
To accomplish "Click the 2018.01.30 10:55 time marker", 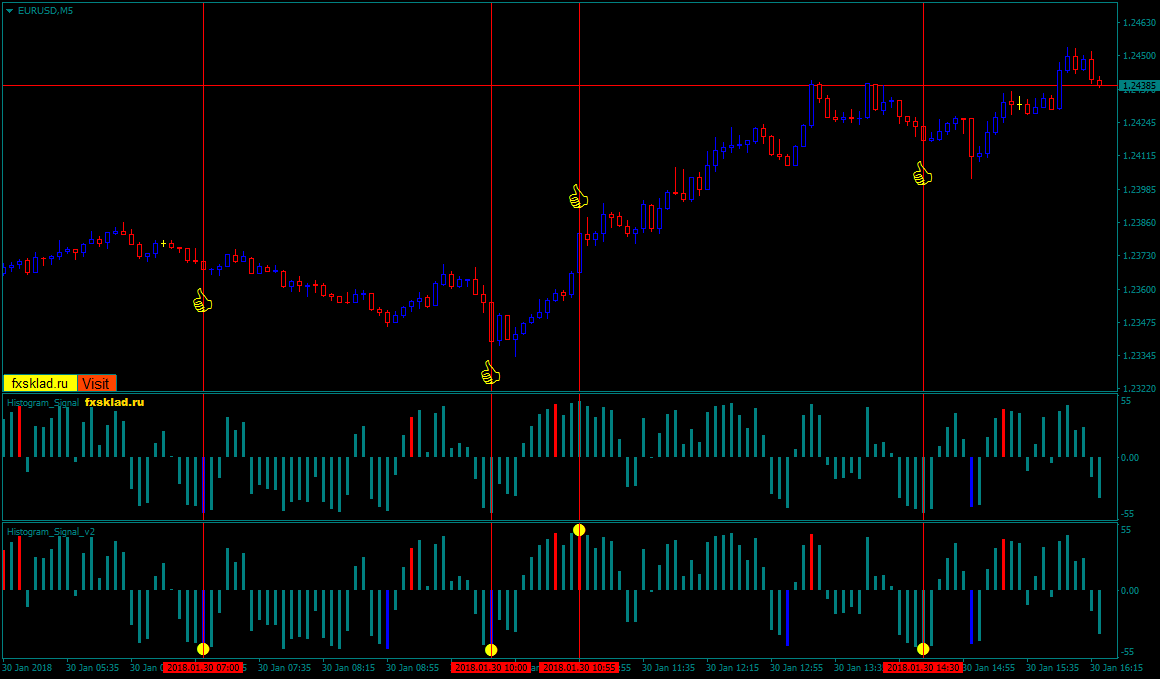I will point(579,667).
